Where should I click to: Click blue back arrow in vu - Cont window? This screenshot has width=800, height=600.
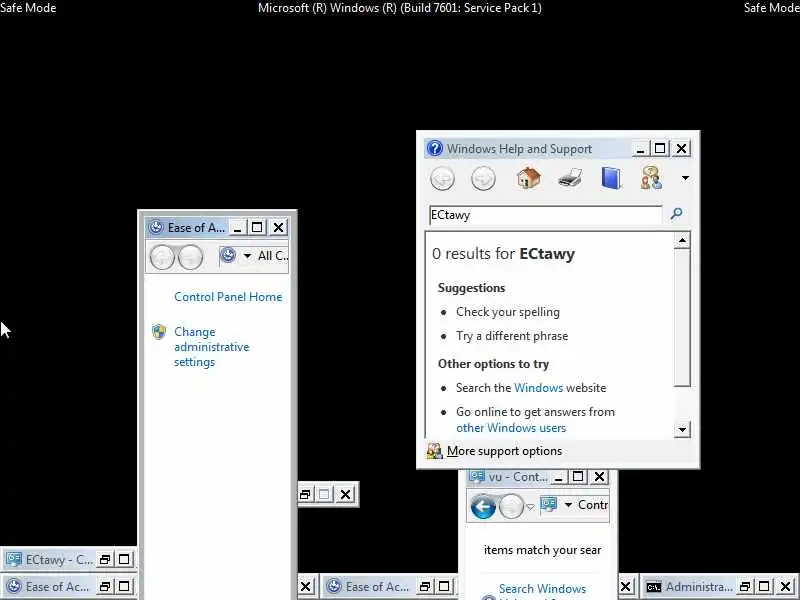point(483,507)
